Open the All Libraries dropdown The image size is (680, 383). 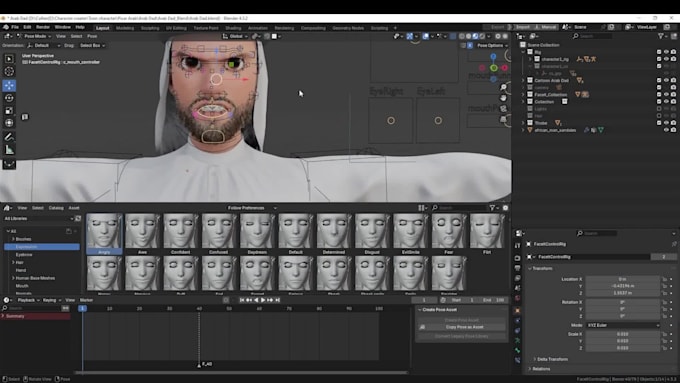pos(38,219)
